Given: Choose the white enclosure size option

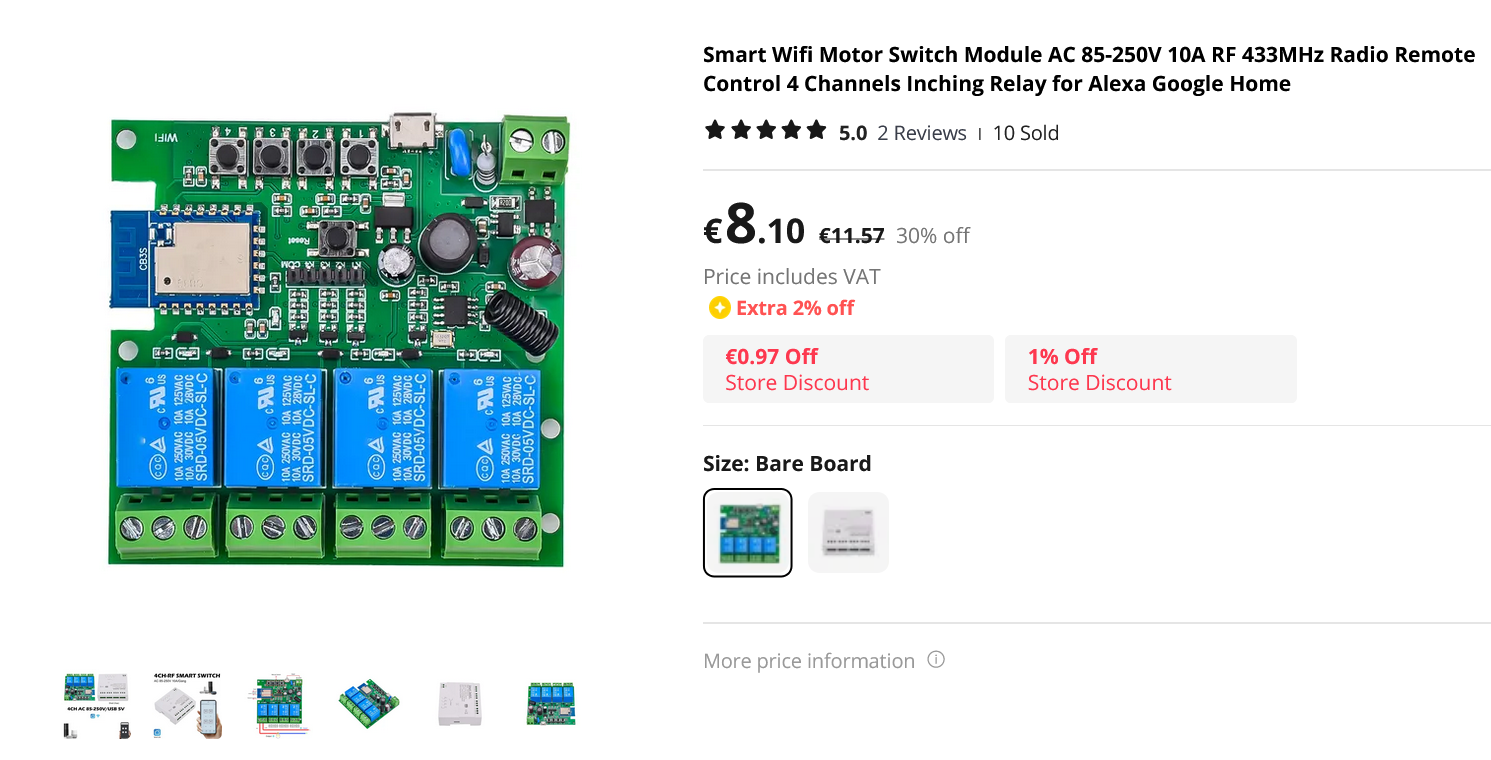Looking at the screenshot, I should (x=848, y=532).
